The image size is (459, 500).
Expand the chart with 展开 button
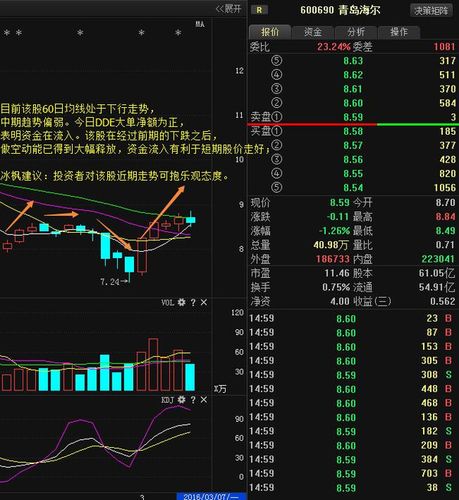[x=229, y=9]
